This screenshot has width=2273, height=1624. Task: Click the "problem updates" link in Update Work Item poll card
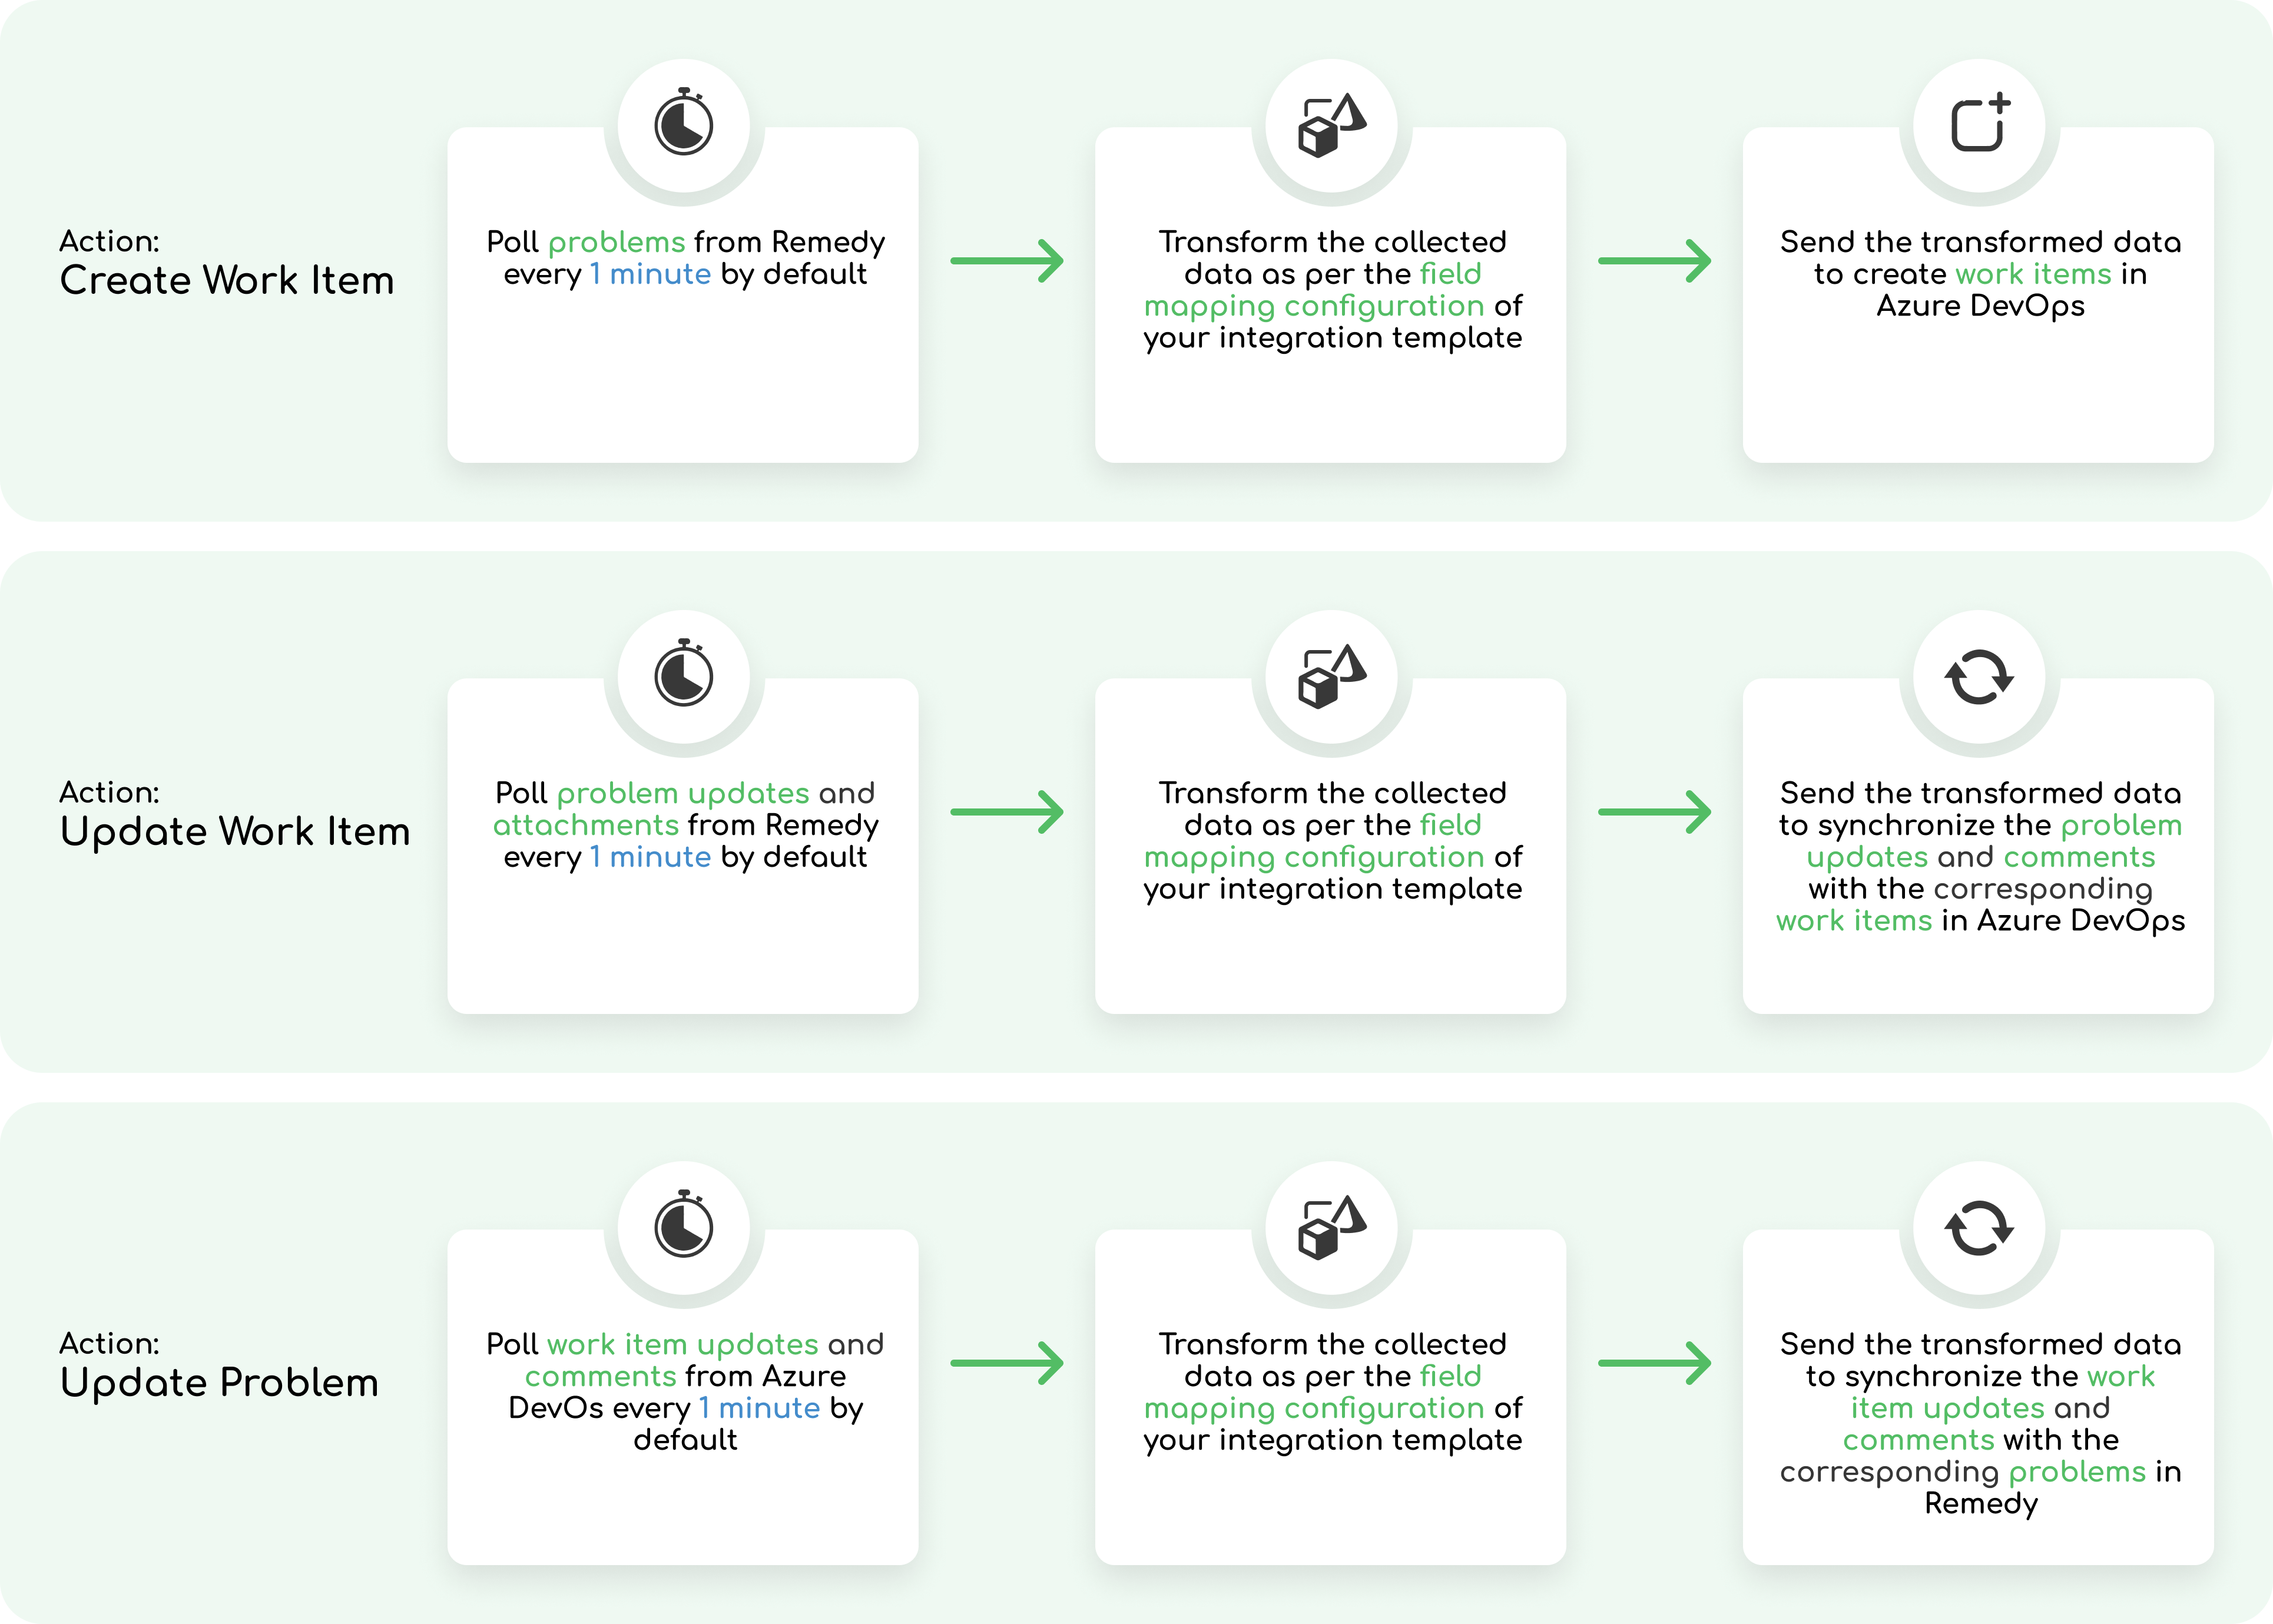[683, 793]
